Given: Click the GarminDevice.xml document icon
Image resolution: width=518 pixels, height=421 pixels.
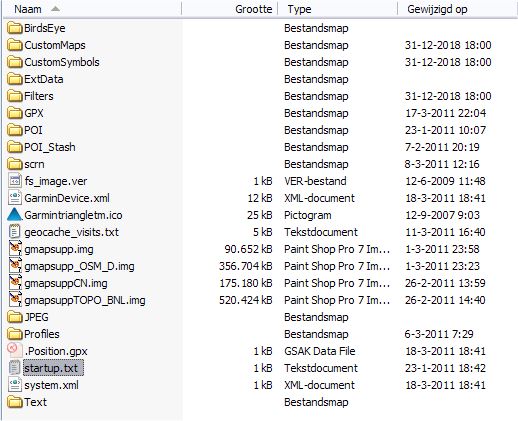Looking at the screenshot, I should 15,198.
